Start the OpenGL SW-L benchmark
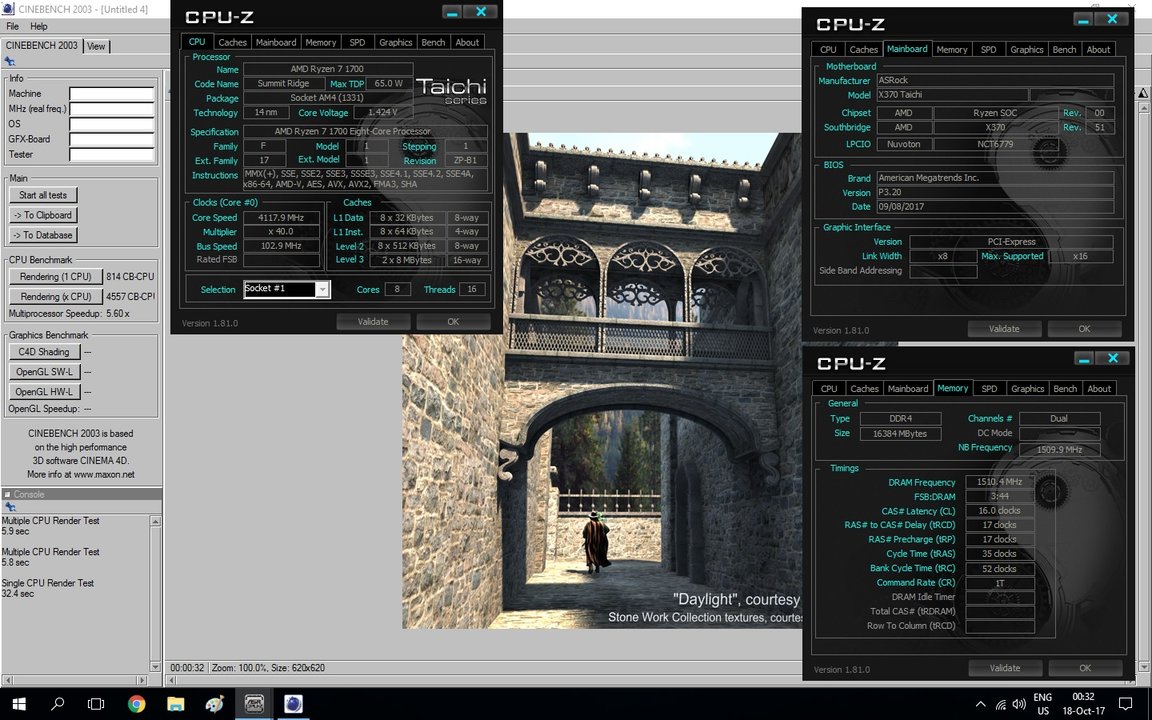The image size is (1152, 720). pyautogui.click(x=44, y=372)
